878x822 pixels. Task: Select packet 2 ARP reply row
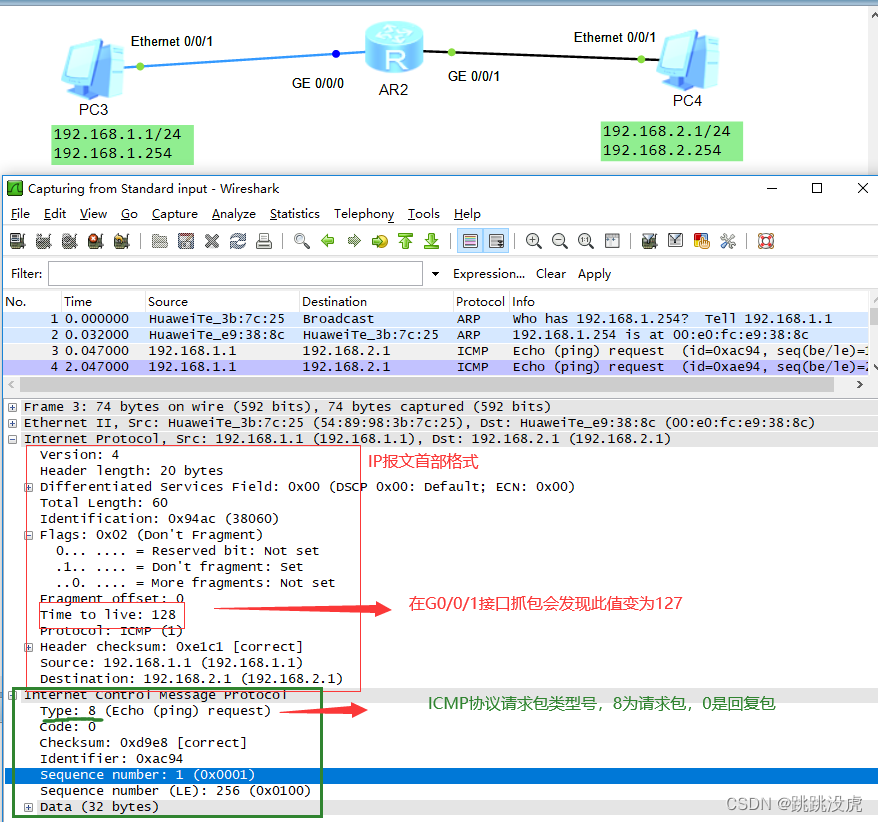pyautogui.click(x=436, y=335)
